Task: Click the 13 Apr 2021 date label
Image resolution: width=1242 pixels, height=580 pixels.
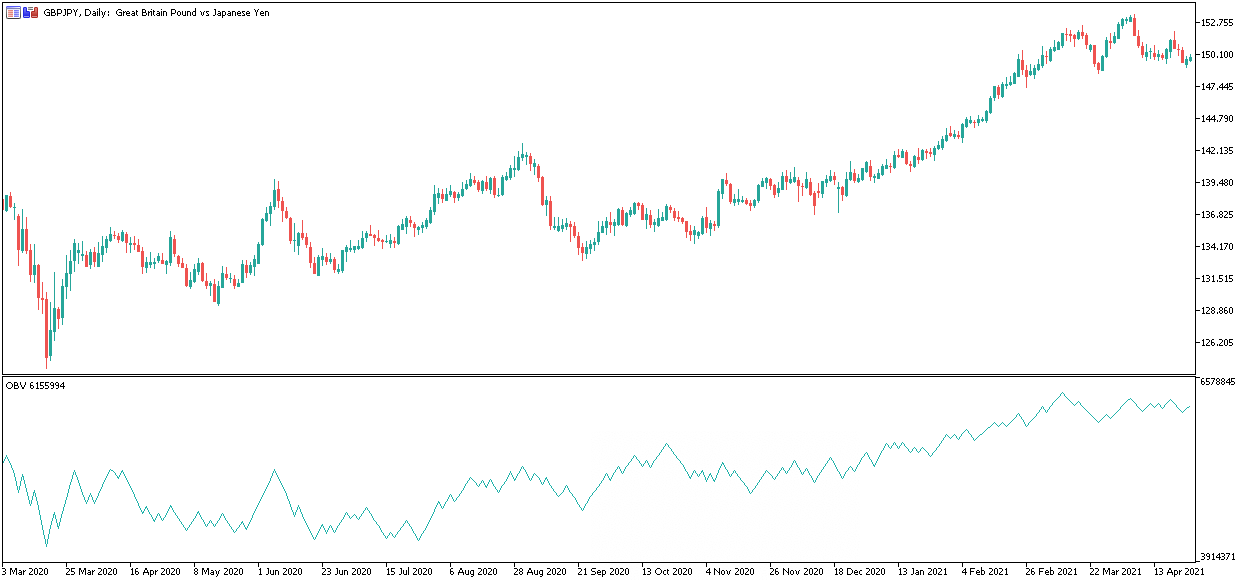Action: [1179, 572]
